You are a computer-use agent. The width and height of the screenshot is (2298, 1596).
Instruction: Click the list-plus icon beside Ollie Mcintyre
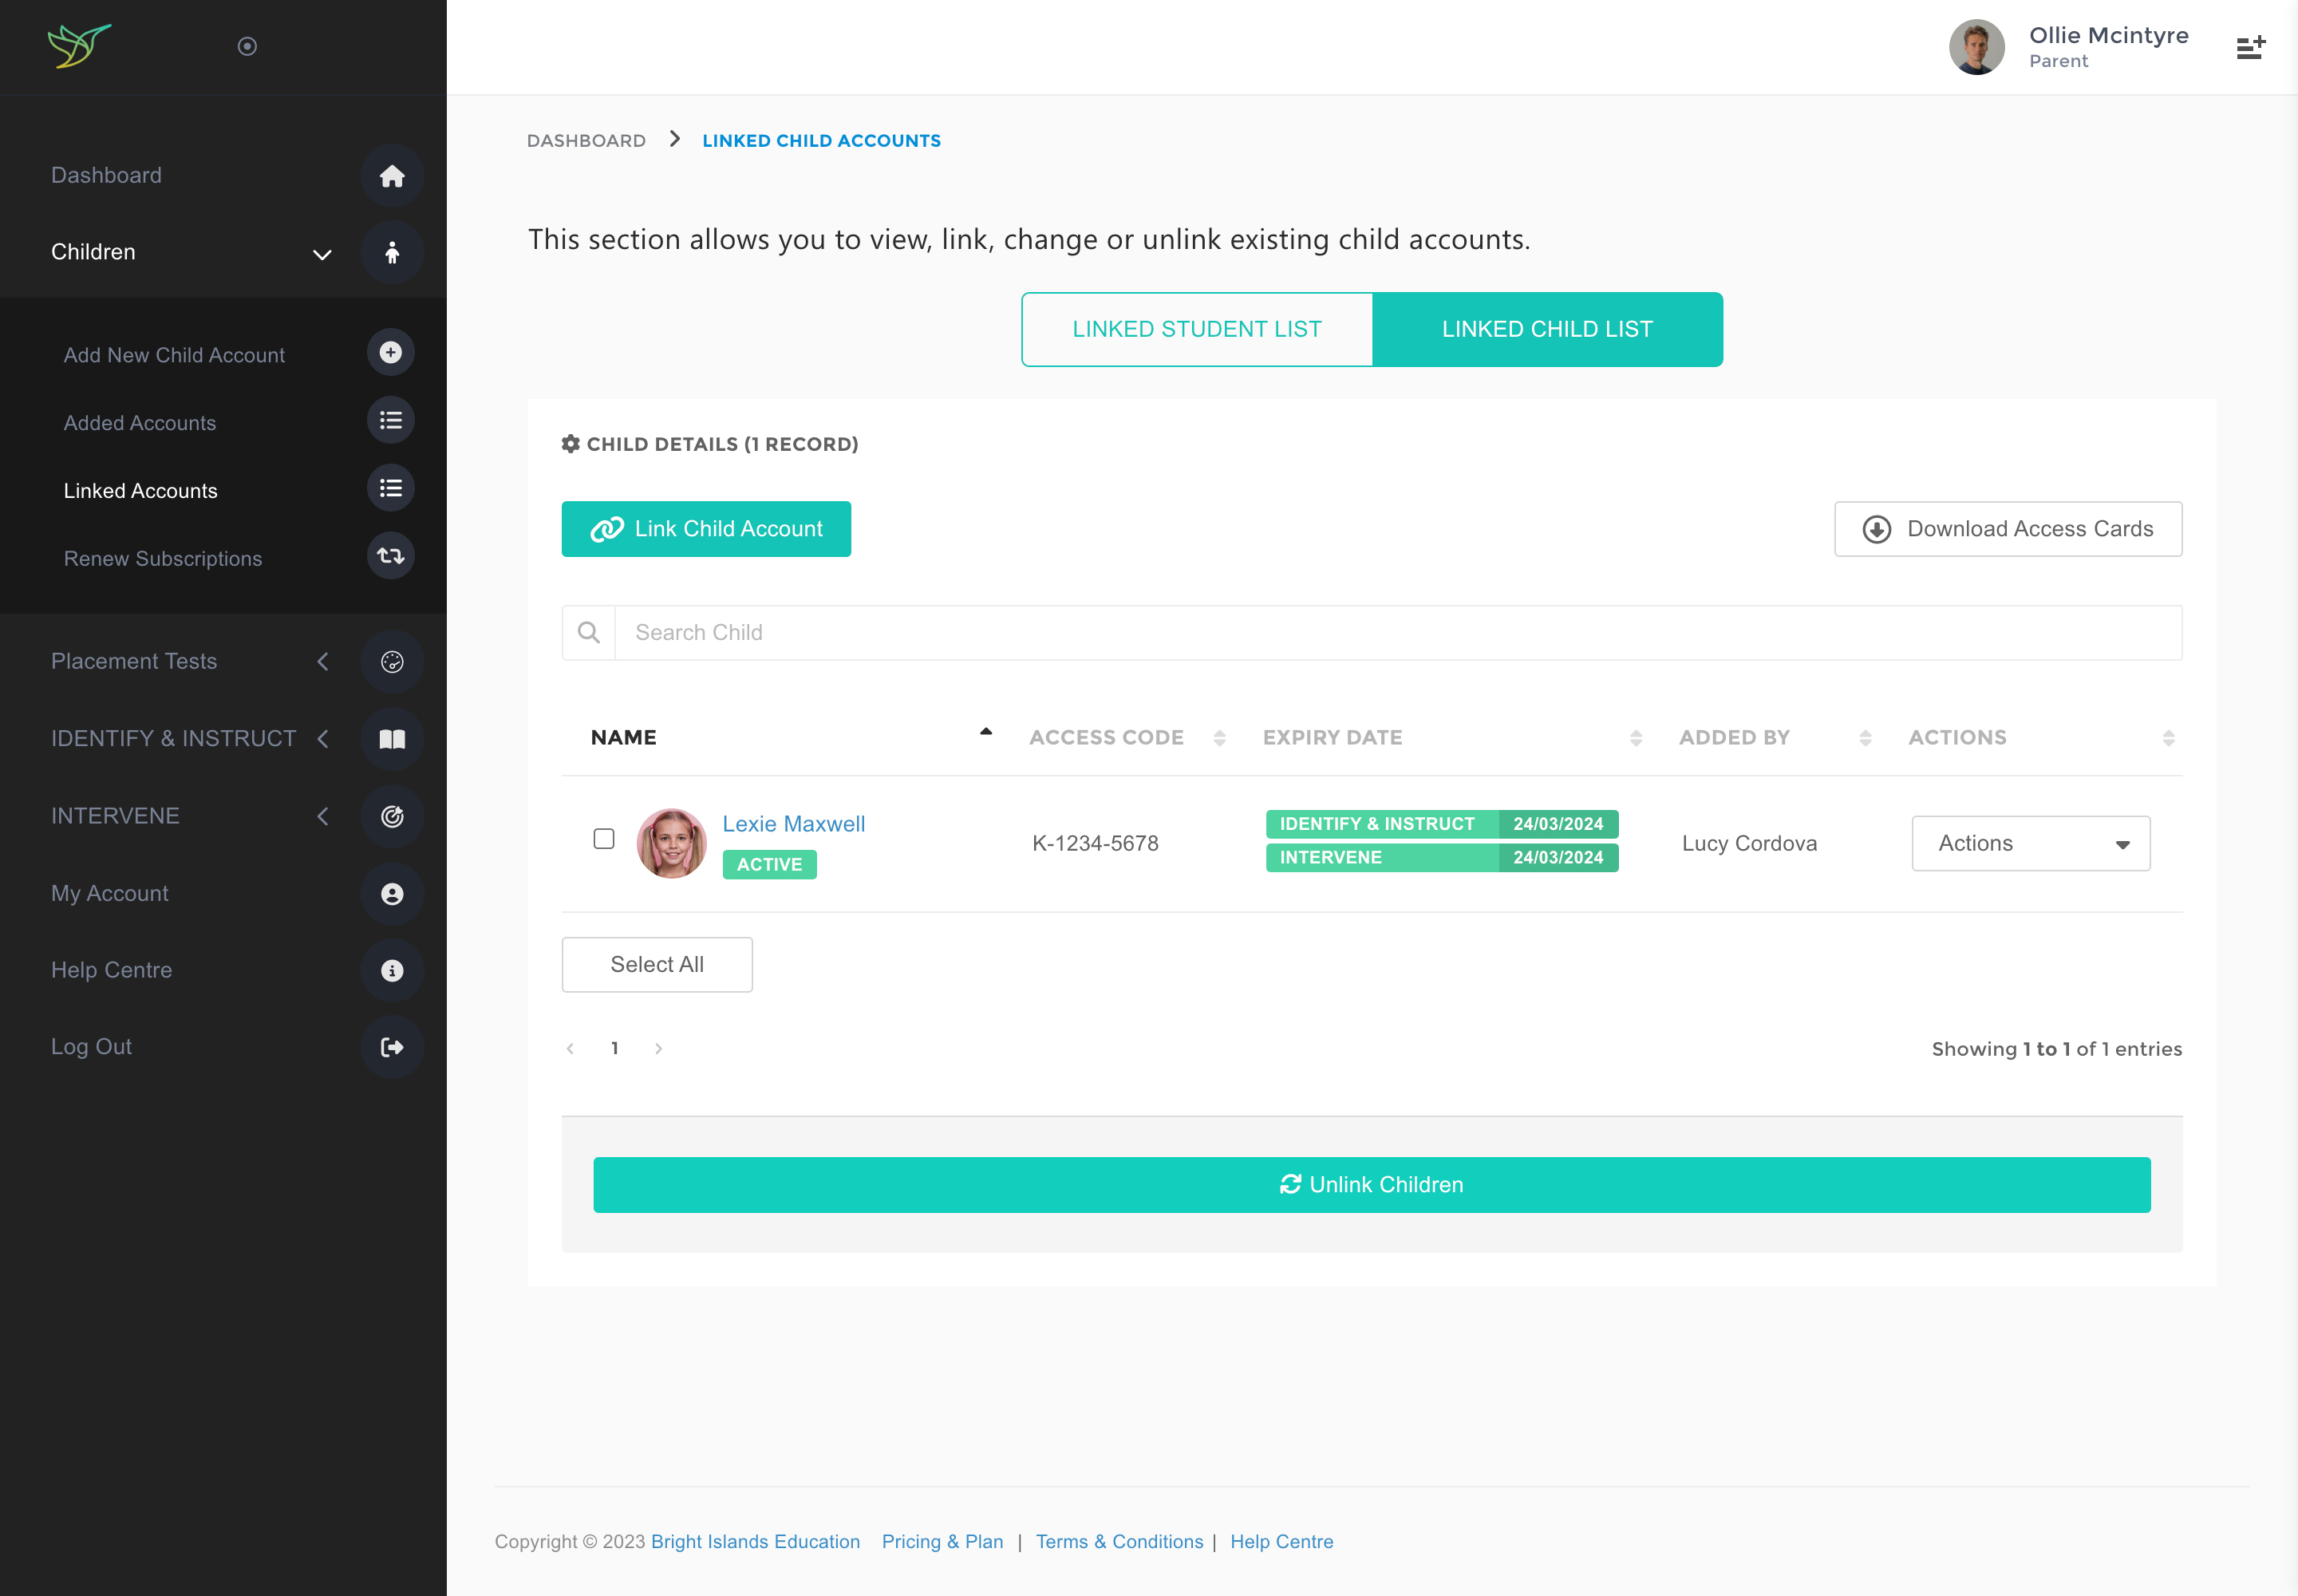pyautogui.click(x=2250, y=47)
